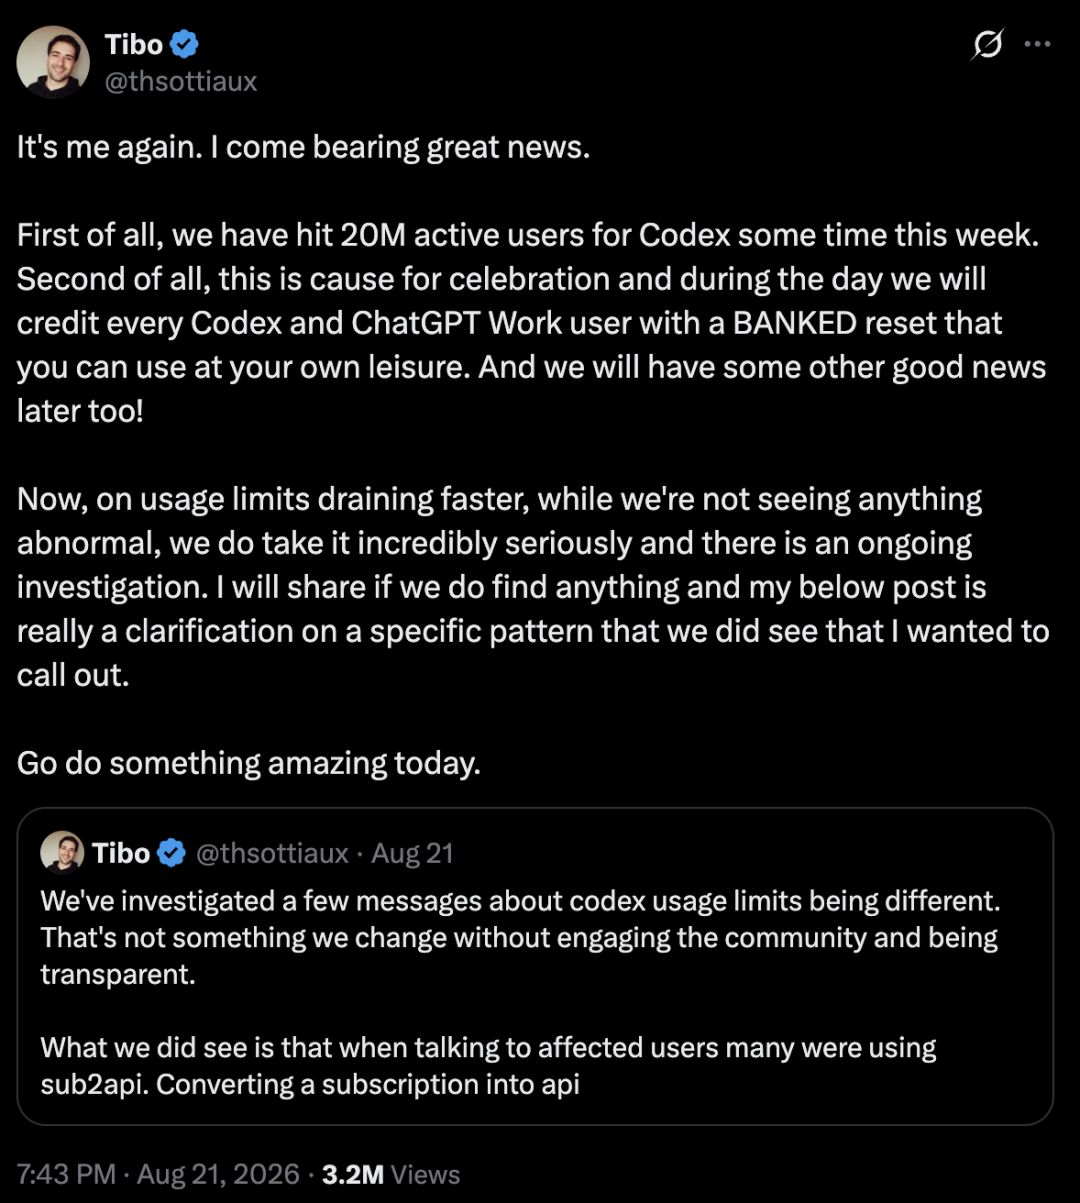Open Tibo's large profile avatar in the header
1080x1203 pixels.
click(x=53, y=62)
